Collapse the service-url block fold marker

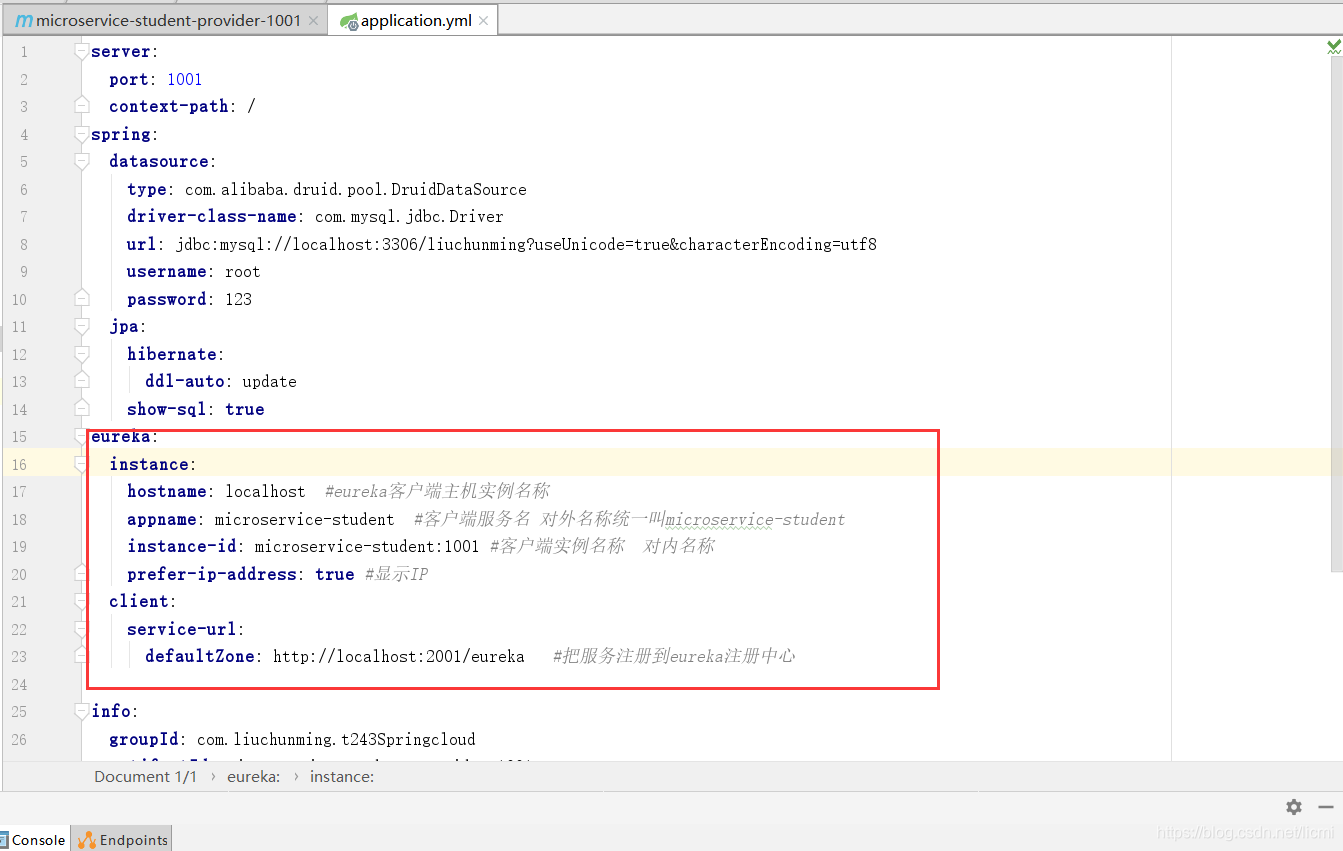pos(82,630)
